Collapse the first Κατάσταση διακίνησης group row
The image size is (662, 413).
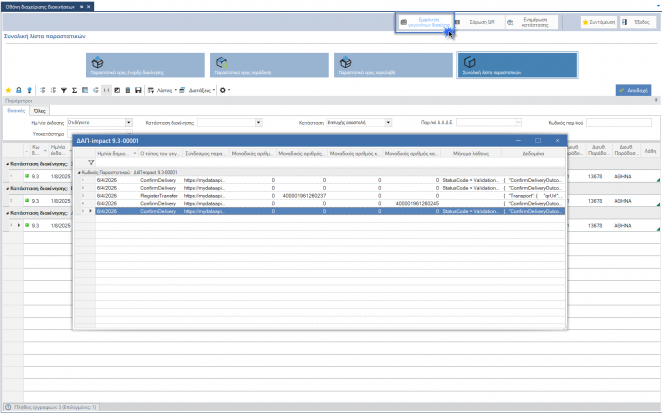tap(8, 164)
